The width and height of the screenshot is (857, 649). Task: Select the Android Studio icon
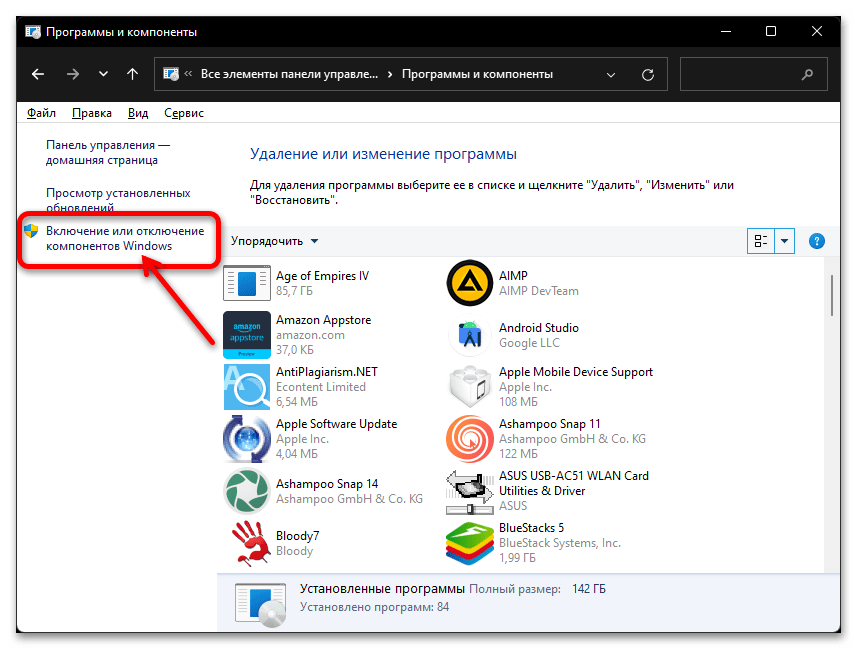(x=469, y=336)
